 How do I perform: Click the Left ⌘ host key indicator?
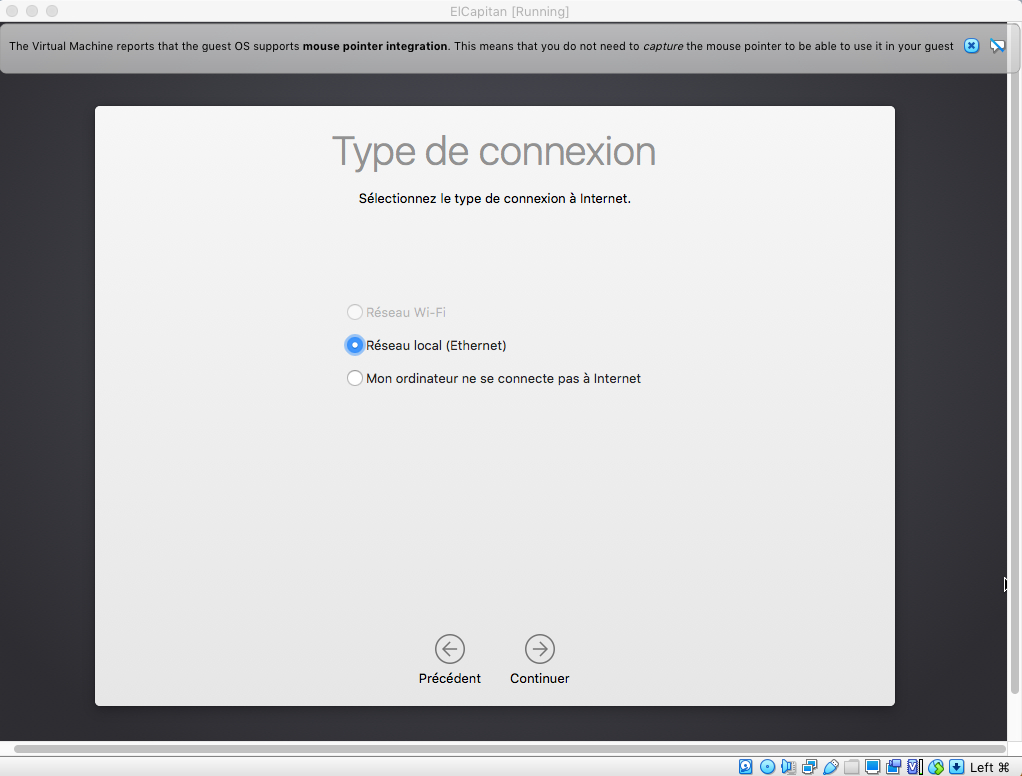coord(989,767)
